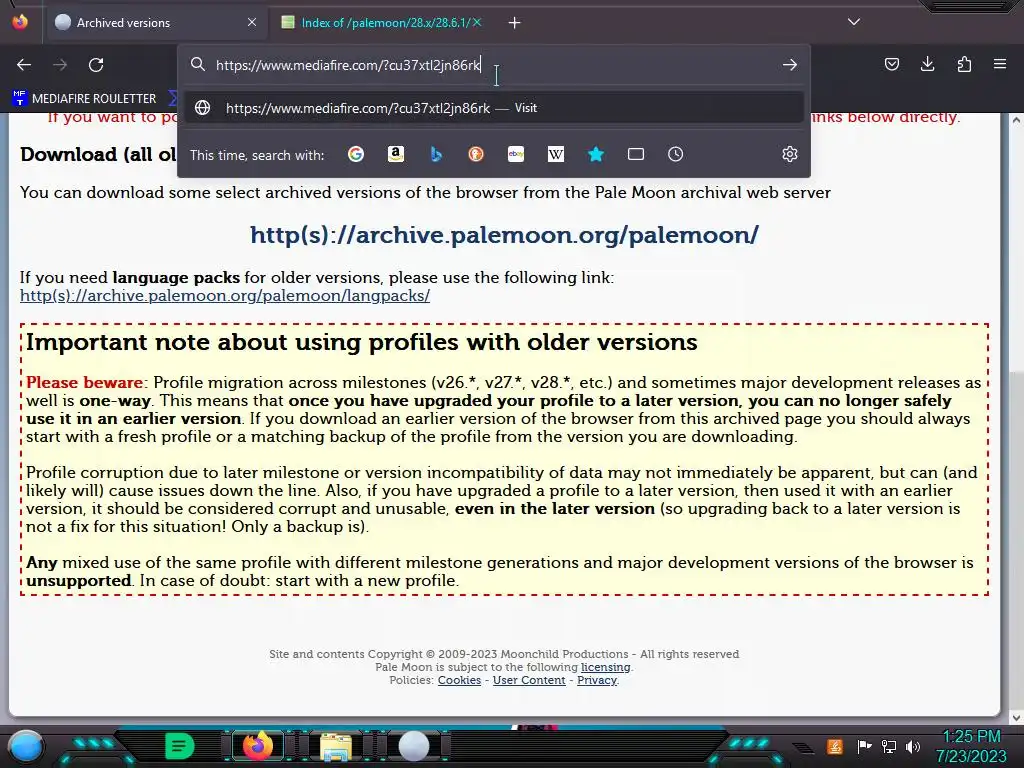Viewport: 1024px width, 768px height.
Task: Reload the current page
Action: point(96,65)
